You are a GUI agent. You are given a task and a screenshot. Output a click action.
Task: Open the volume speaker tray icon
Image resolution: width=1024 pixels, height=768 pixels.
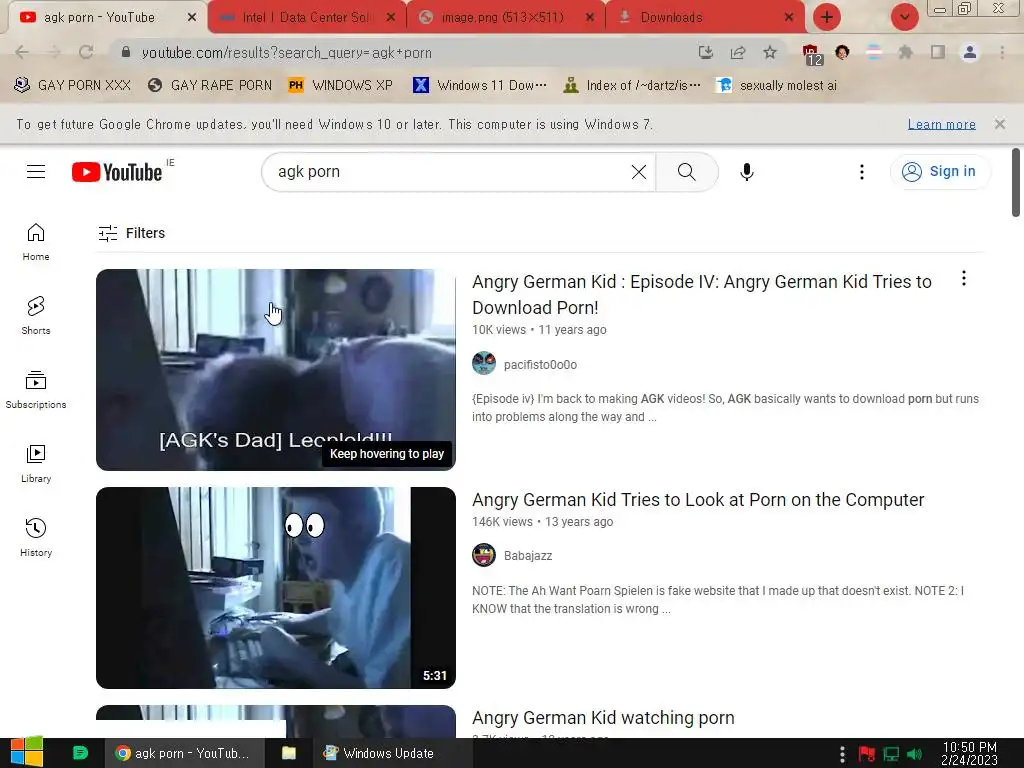click(914, 754)
